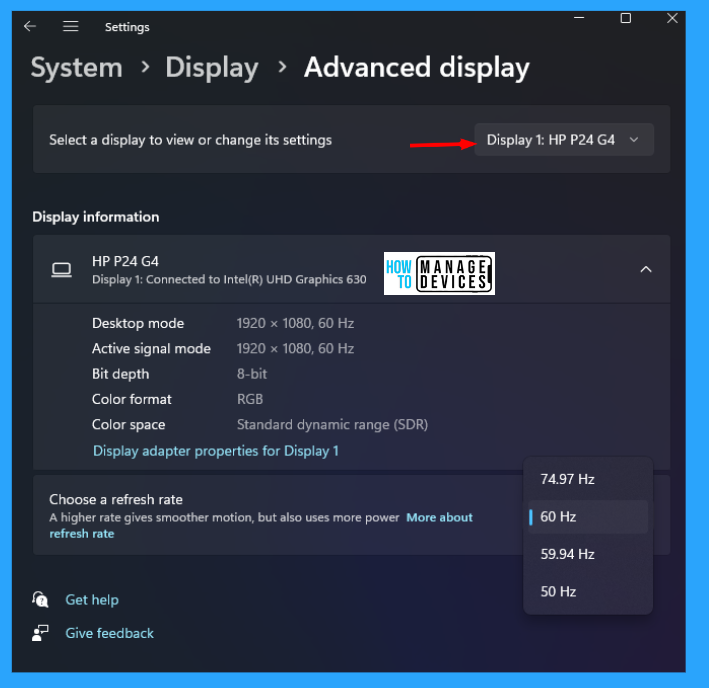The height and width of the screenshot is (688, 709).
Task: Select 60 Hz refresh rate
Action: click(588, 517)
